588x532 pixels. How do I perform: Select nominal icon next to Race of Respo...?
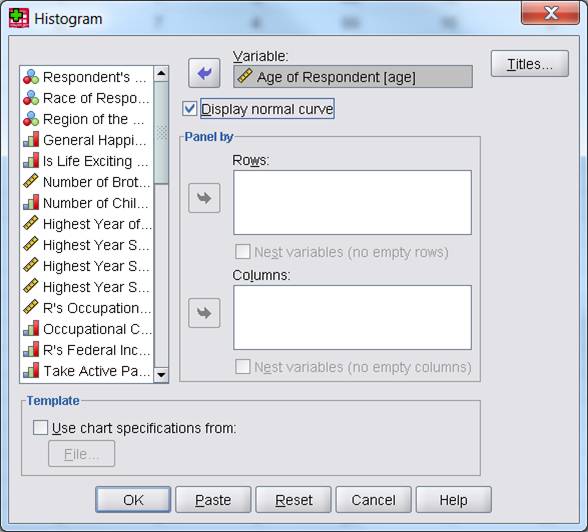click(31, 98)
